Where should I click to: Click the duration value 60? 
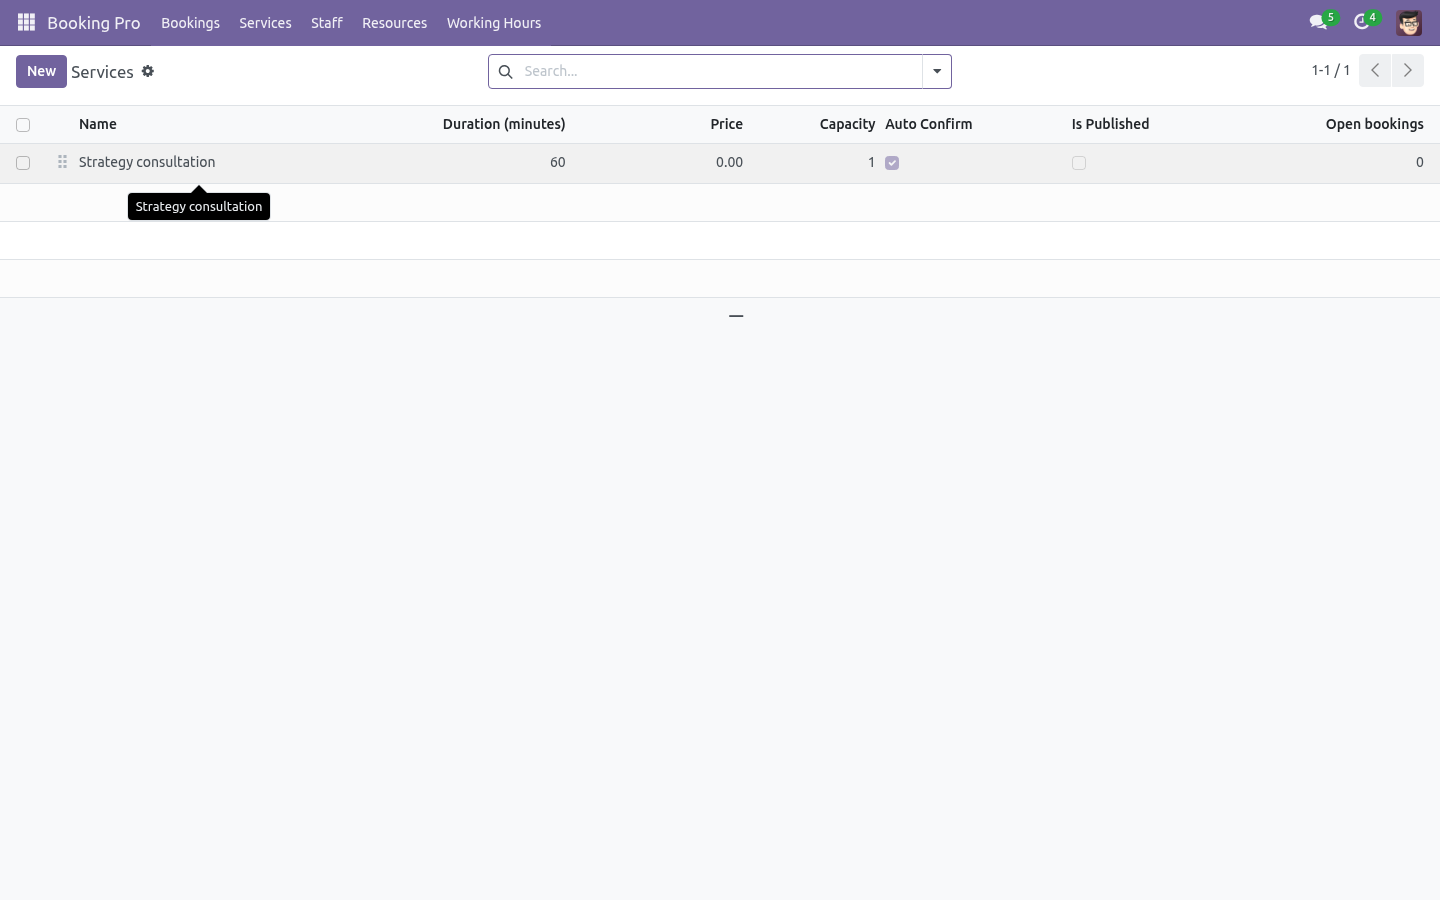click(557, 162)
